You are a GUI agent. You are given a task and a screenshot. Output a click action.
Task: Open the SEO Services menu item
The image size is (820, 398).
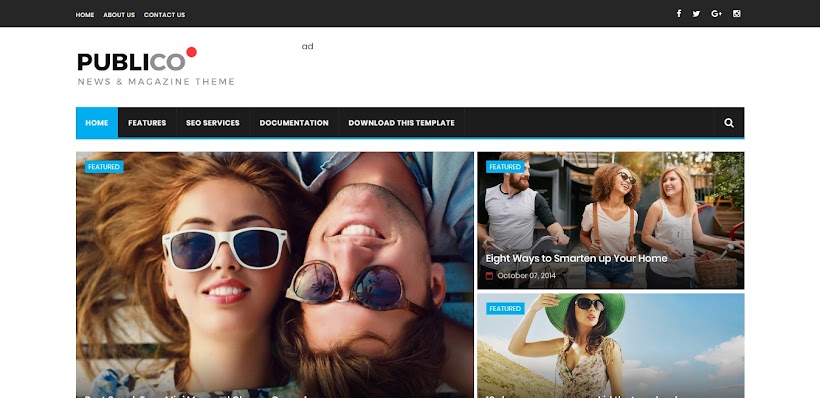213,123
